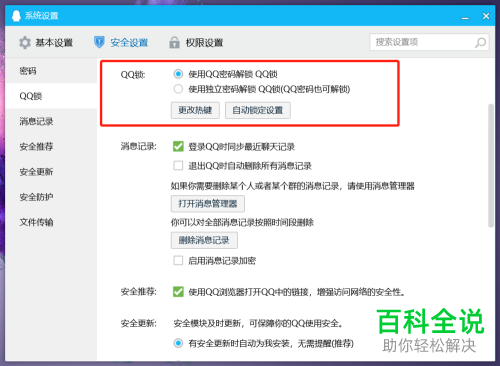Open 文件传输 sidebar item

pos(51,222)
